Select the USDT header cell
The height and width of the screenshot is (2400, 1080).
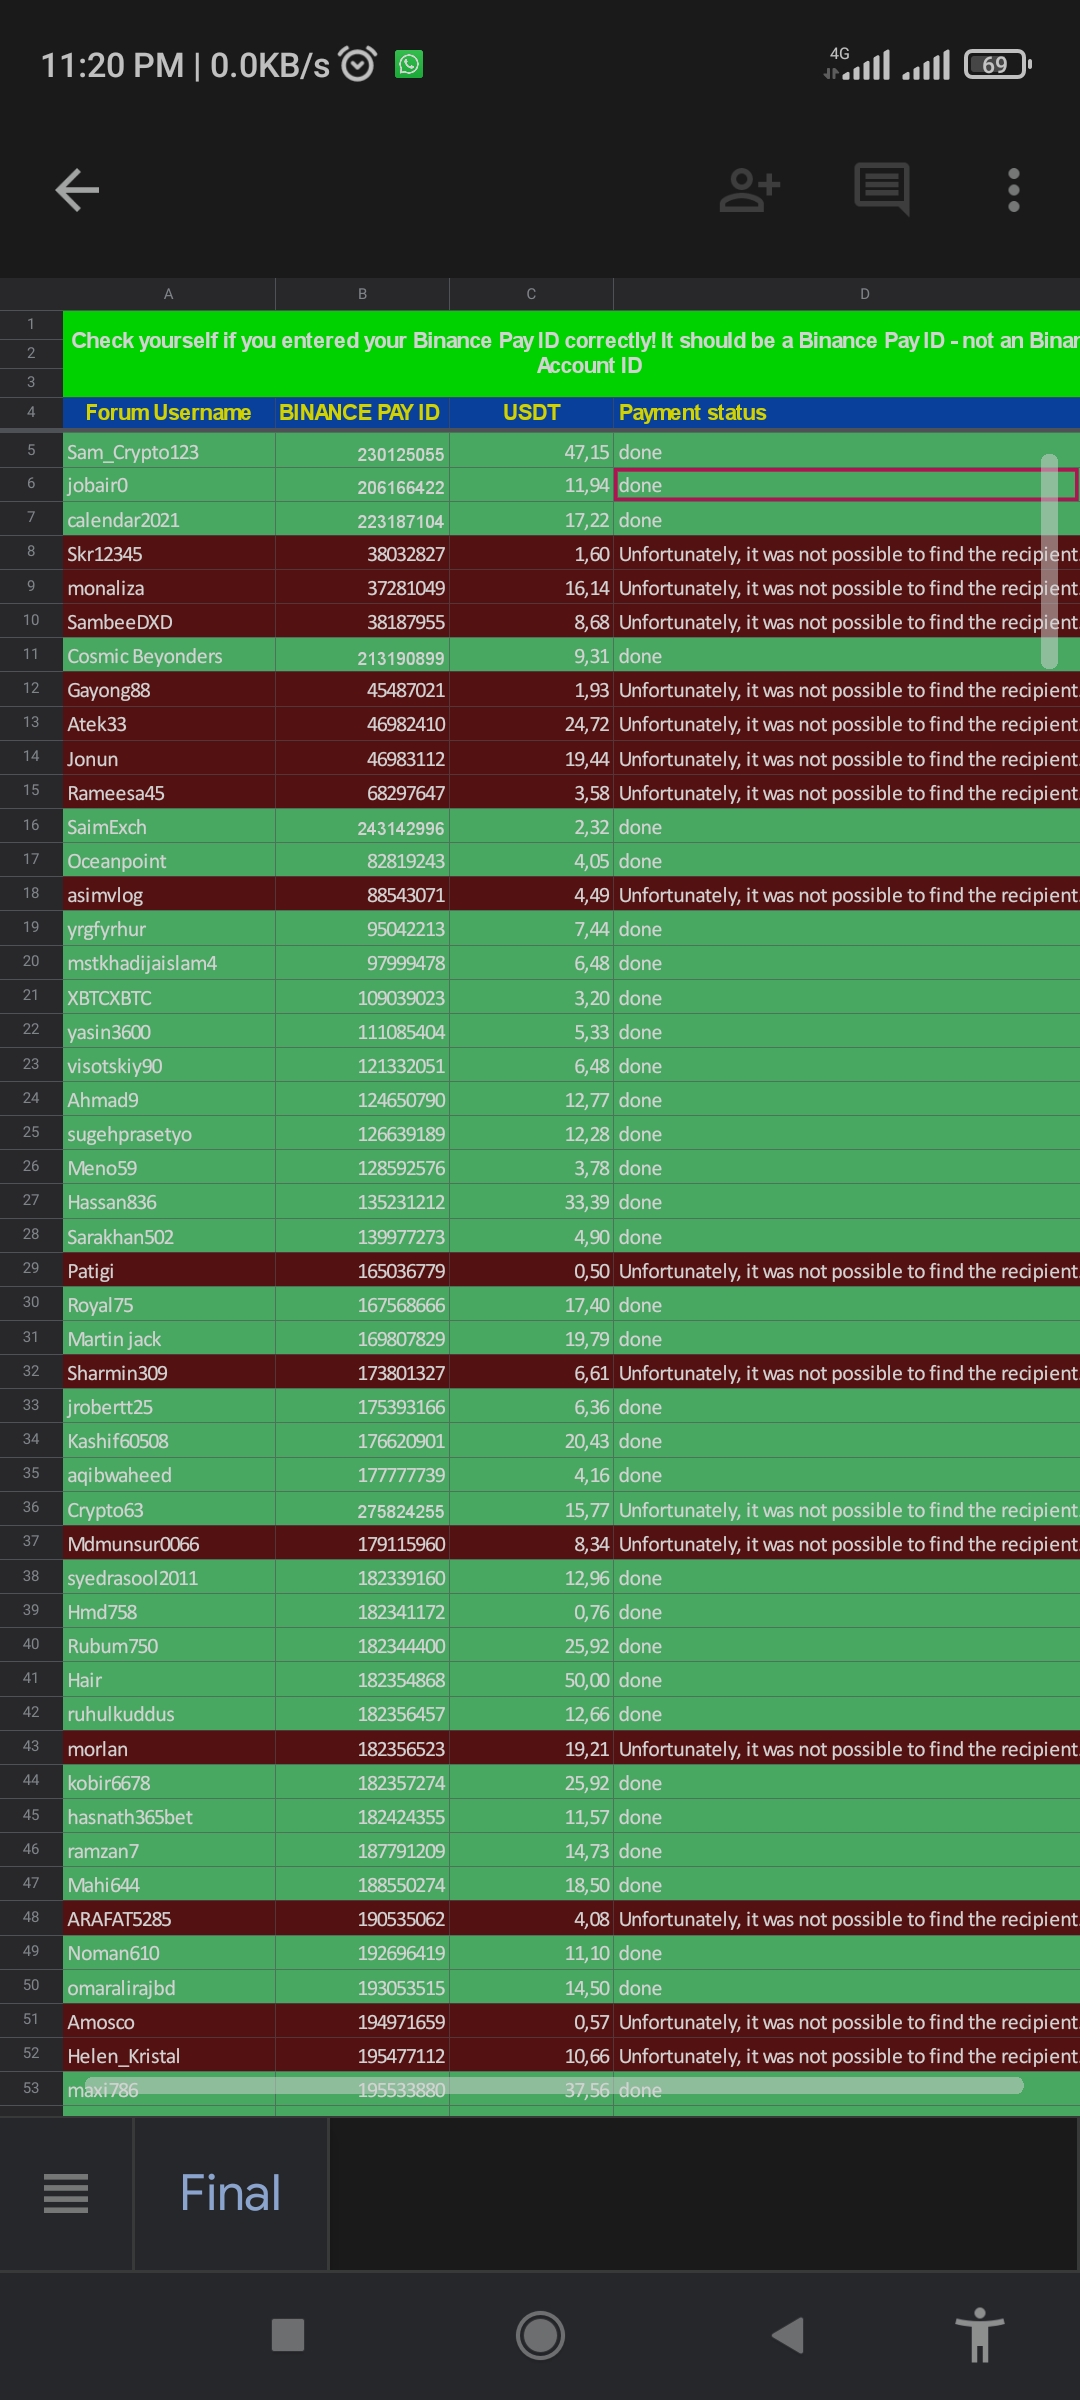tap(531, 413)
